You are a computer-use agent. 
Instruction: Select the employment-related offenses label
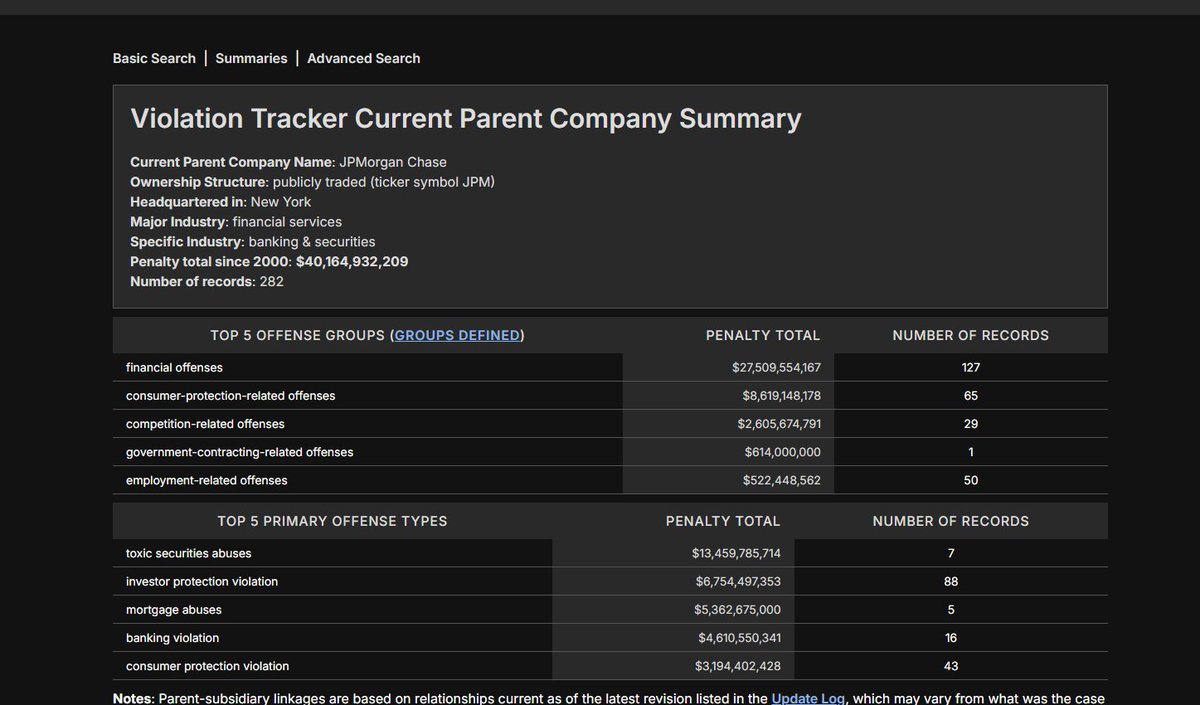pyautogui.click(x=206, y=480)
